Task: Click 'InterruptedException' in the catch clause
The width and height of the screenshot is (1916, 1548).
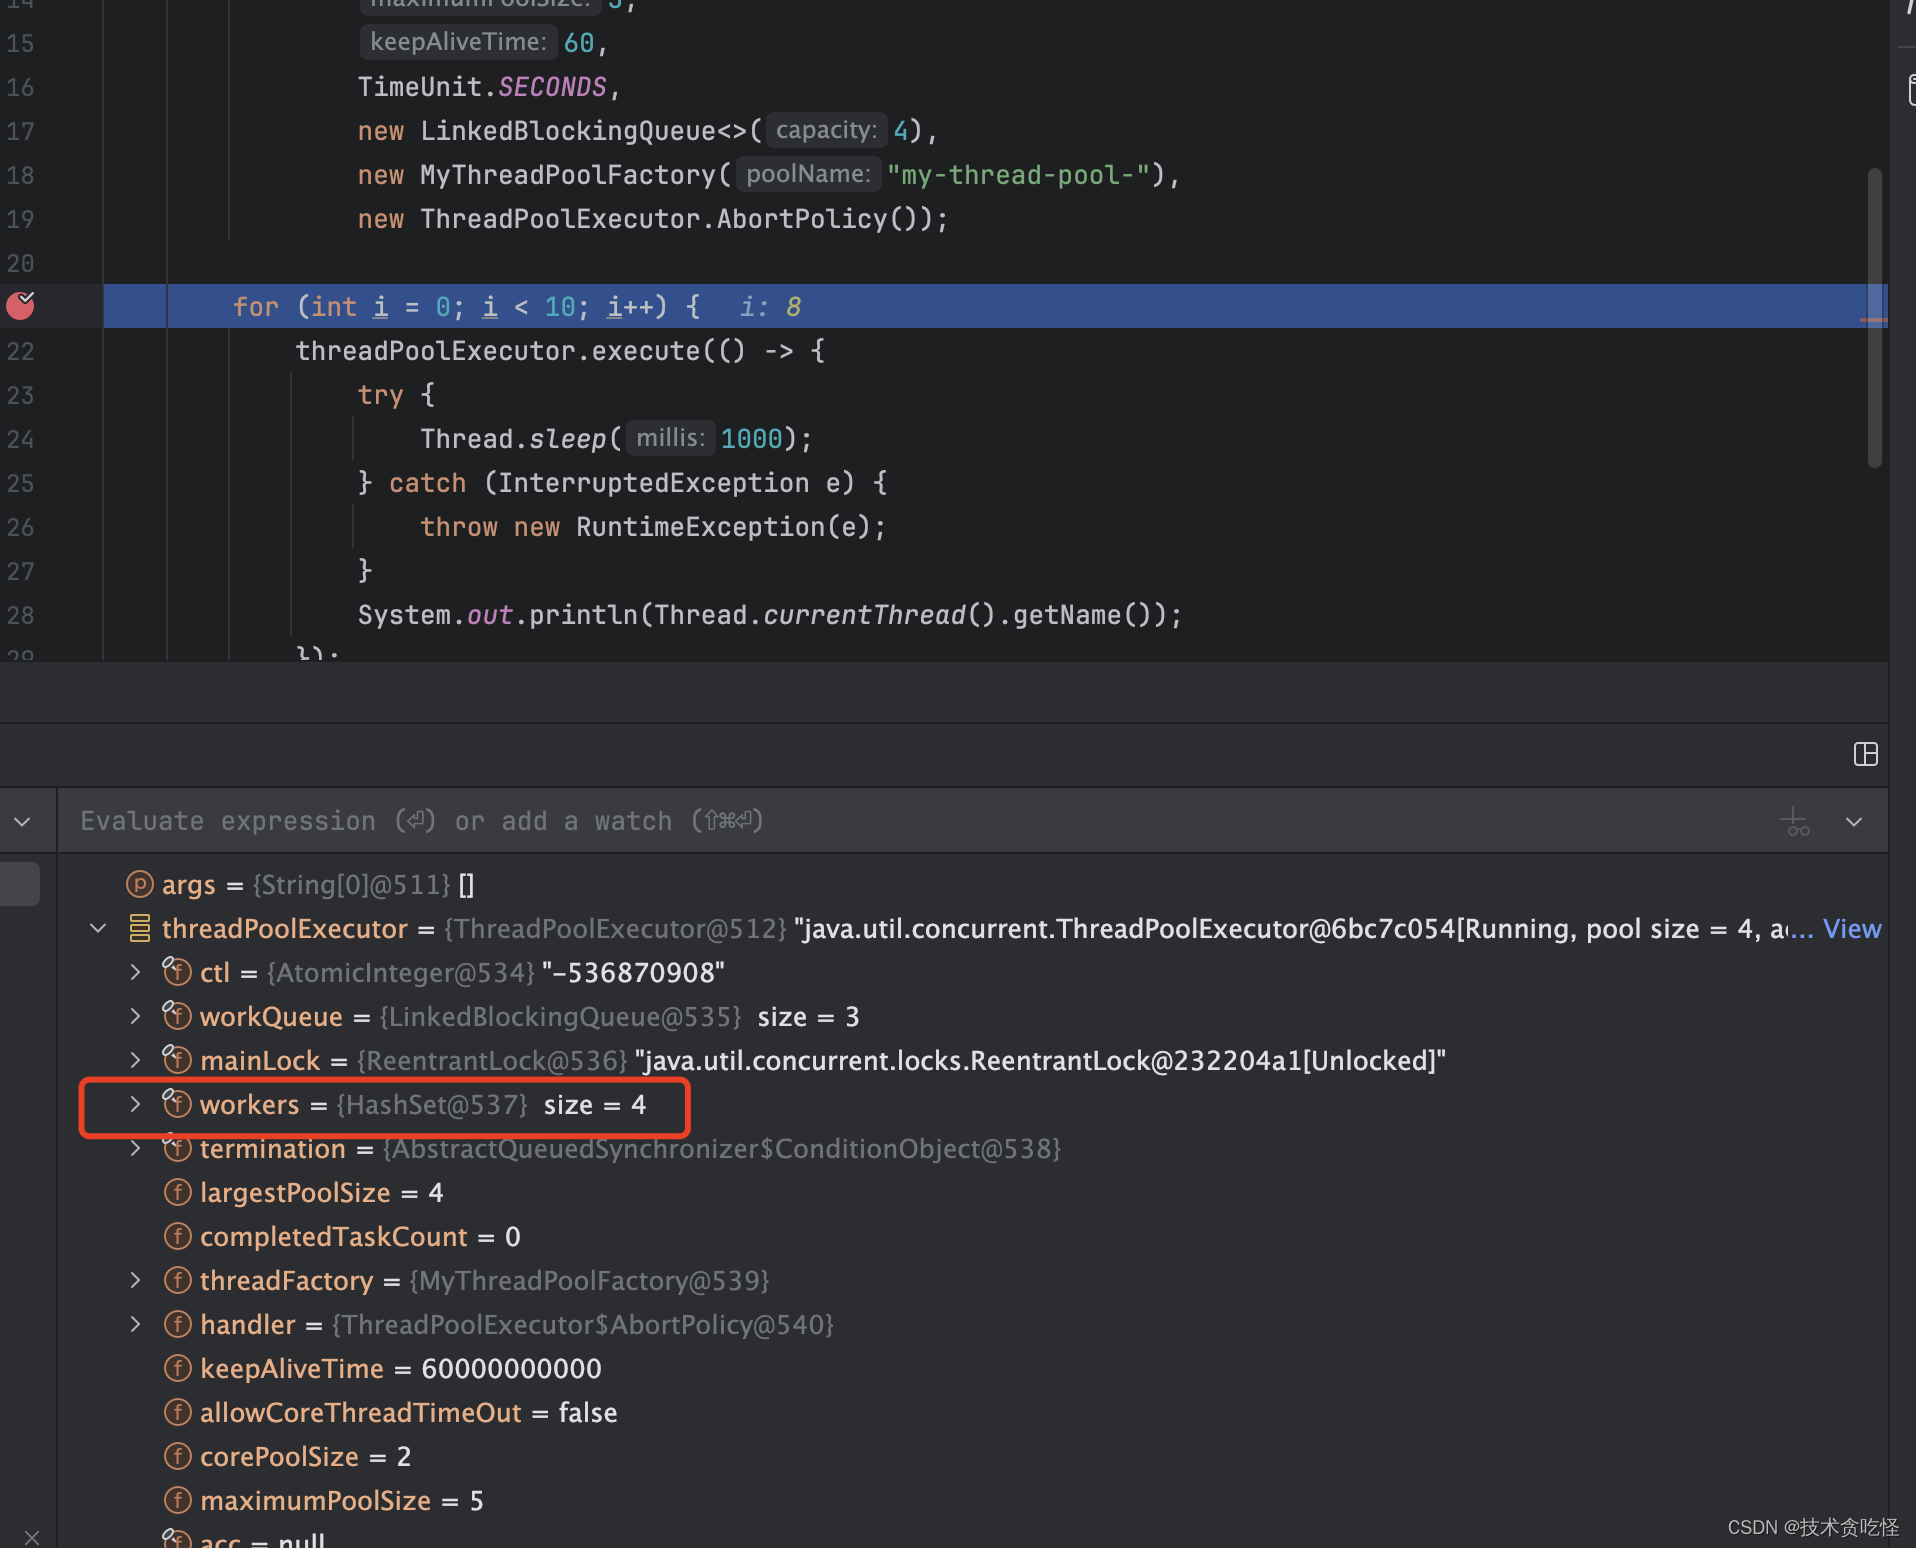Action: (x=653, y=483)
